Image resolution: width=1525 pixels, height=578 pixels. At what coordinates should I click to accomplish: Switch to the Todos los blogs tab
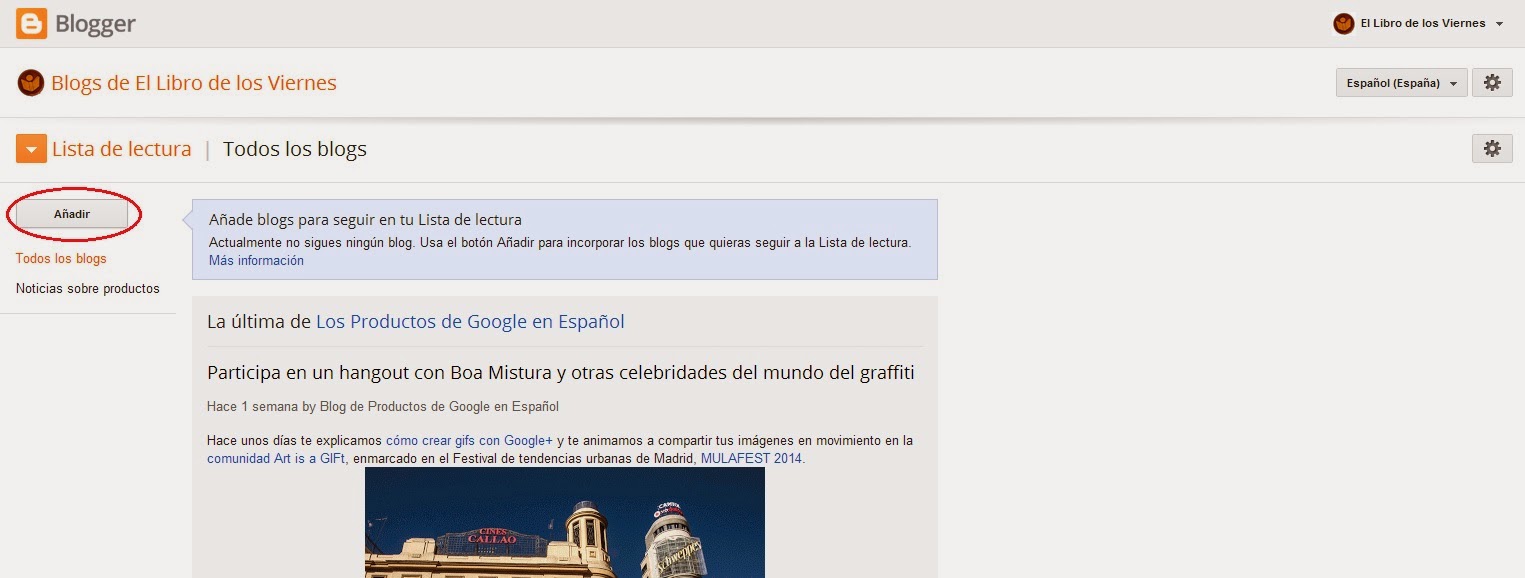click(x=294, y=148)
